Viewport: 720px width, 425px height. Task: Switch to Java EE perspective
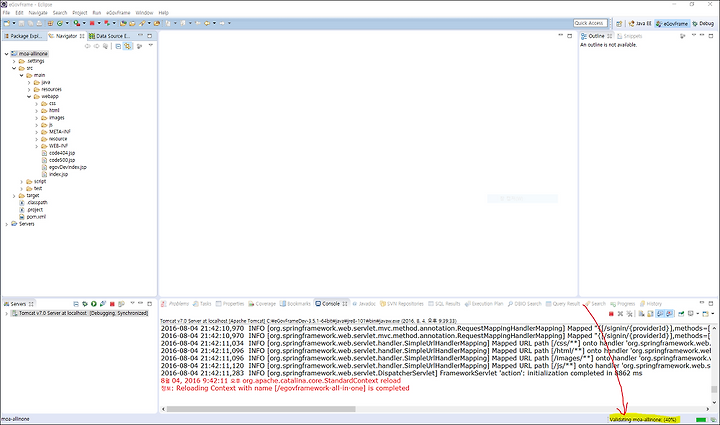(640, 23)
